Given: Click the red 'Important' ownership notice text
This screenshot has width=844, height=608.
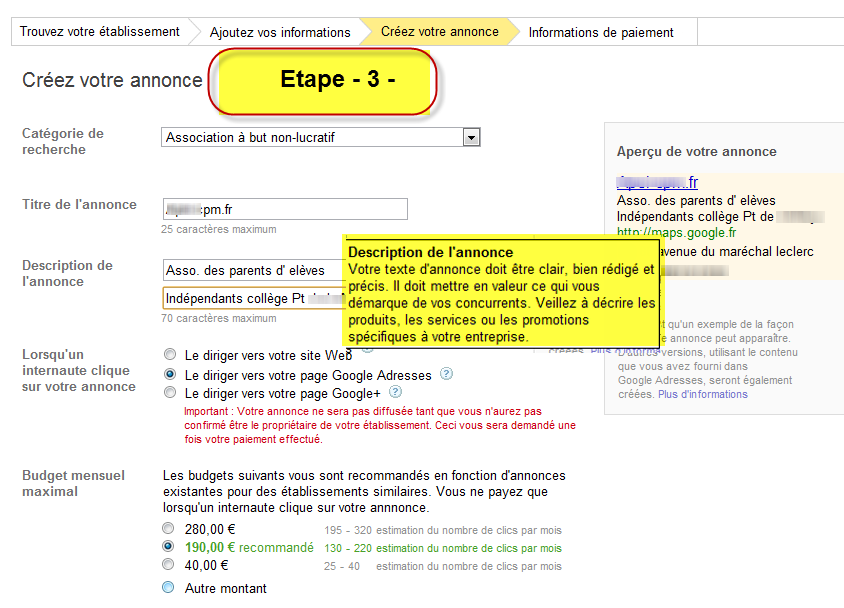Looking at the screenshot, I should coord(380,425).
